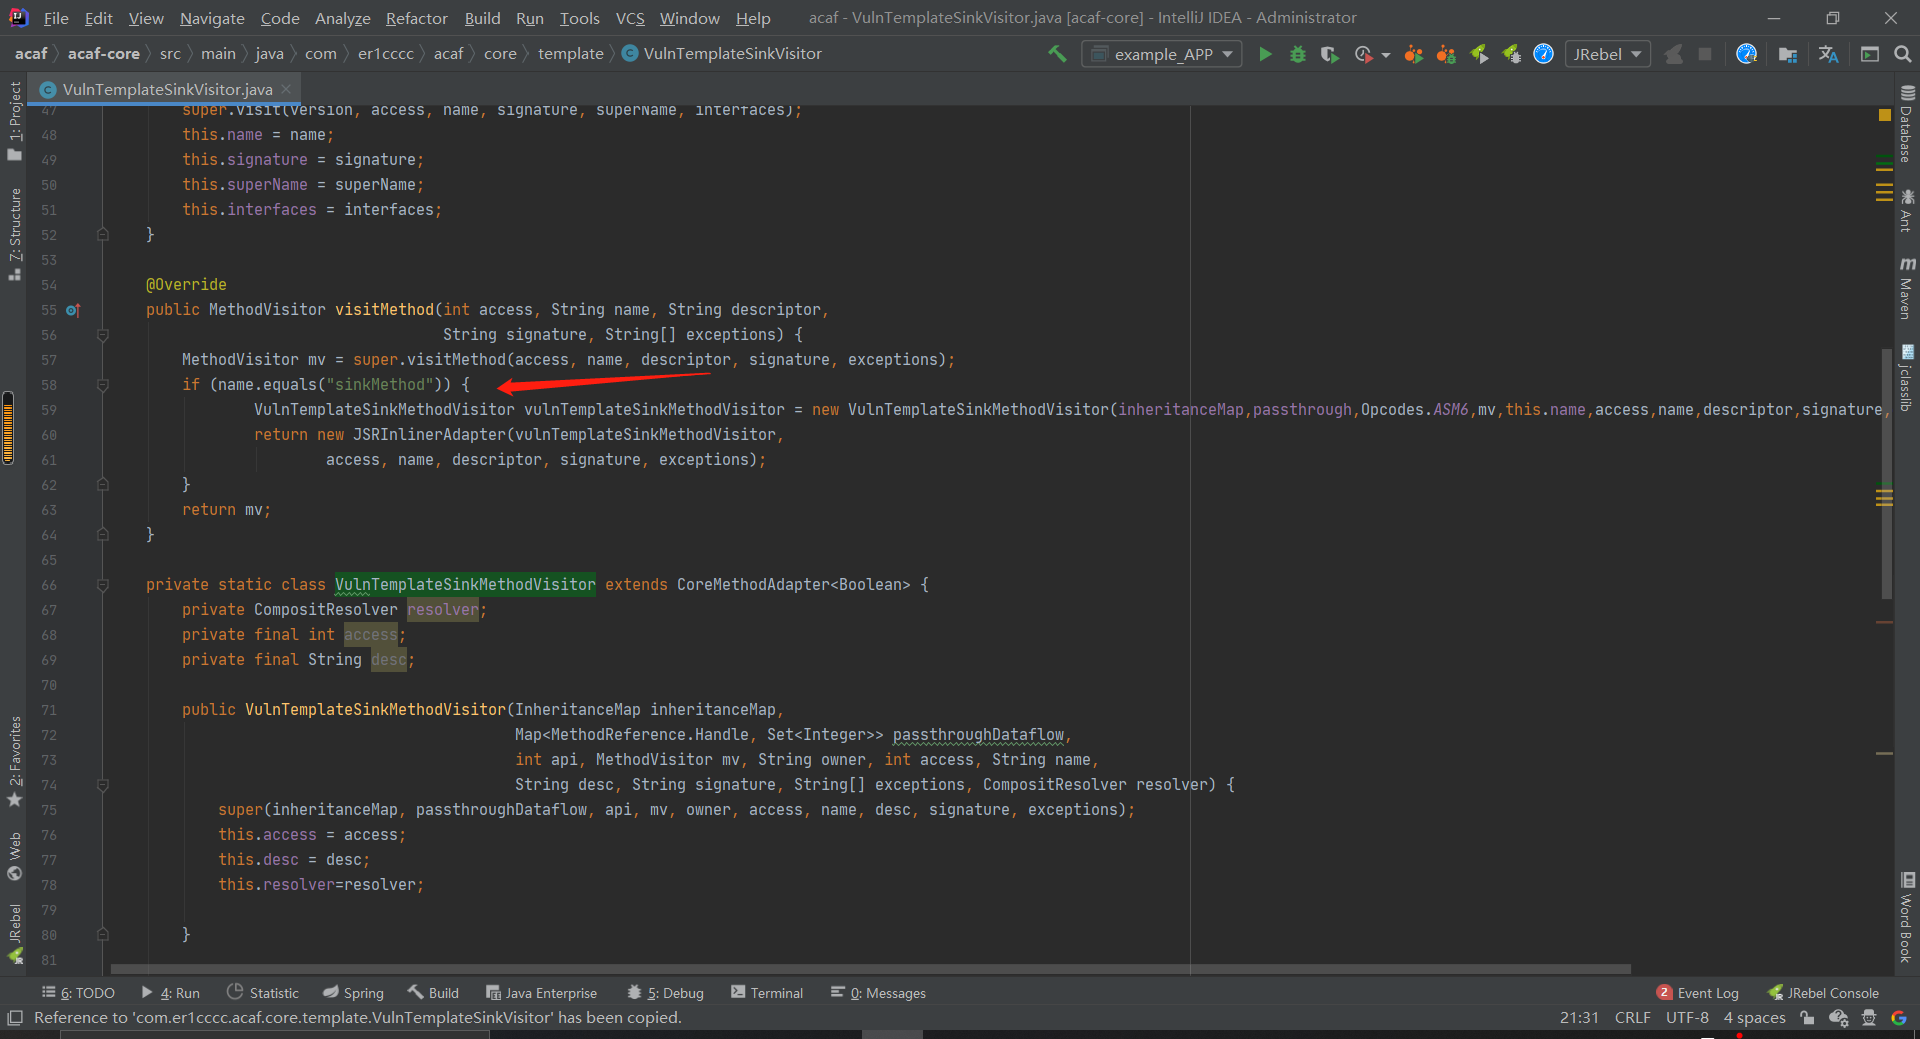
Task: Build project with the hammer icon
Action: pos(1057,54)
